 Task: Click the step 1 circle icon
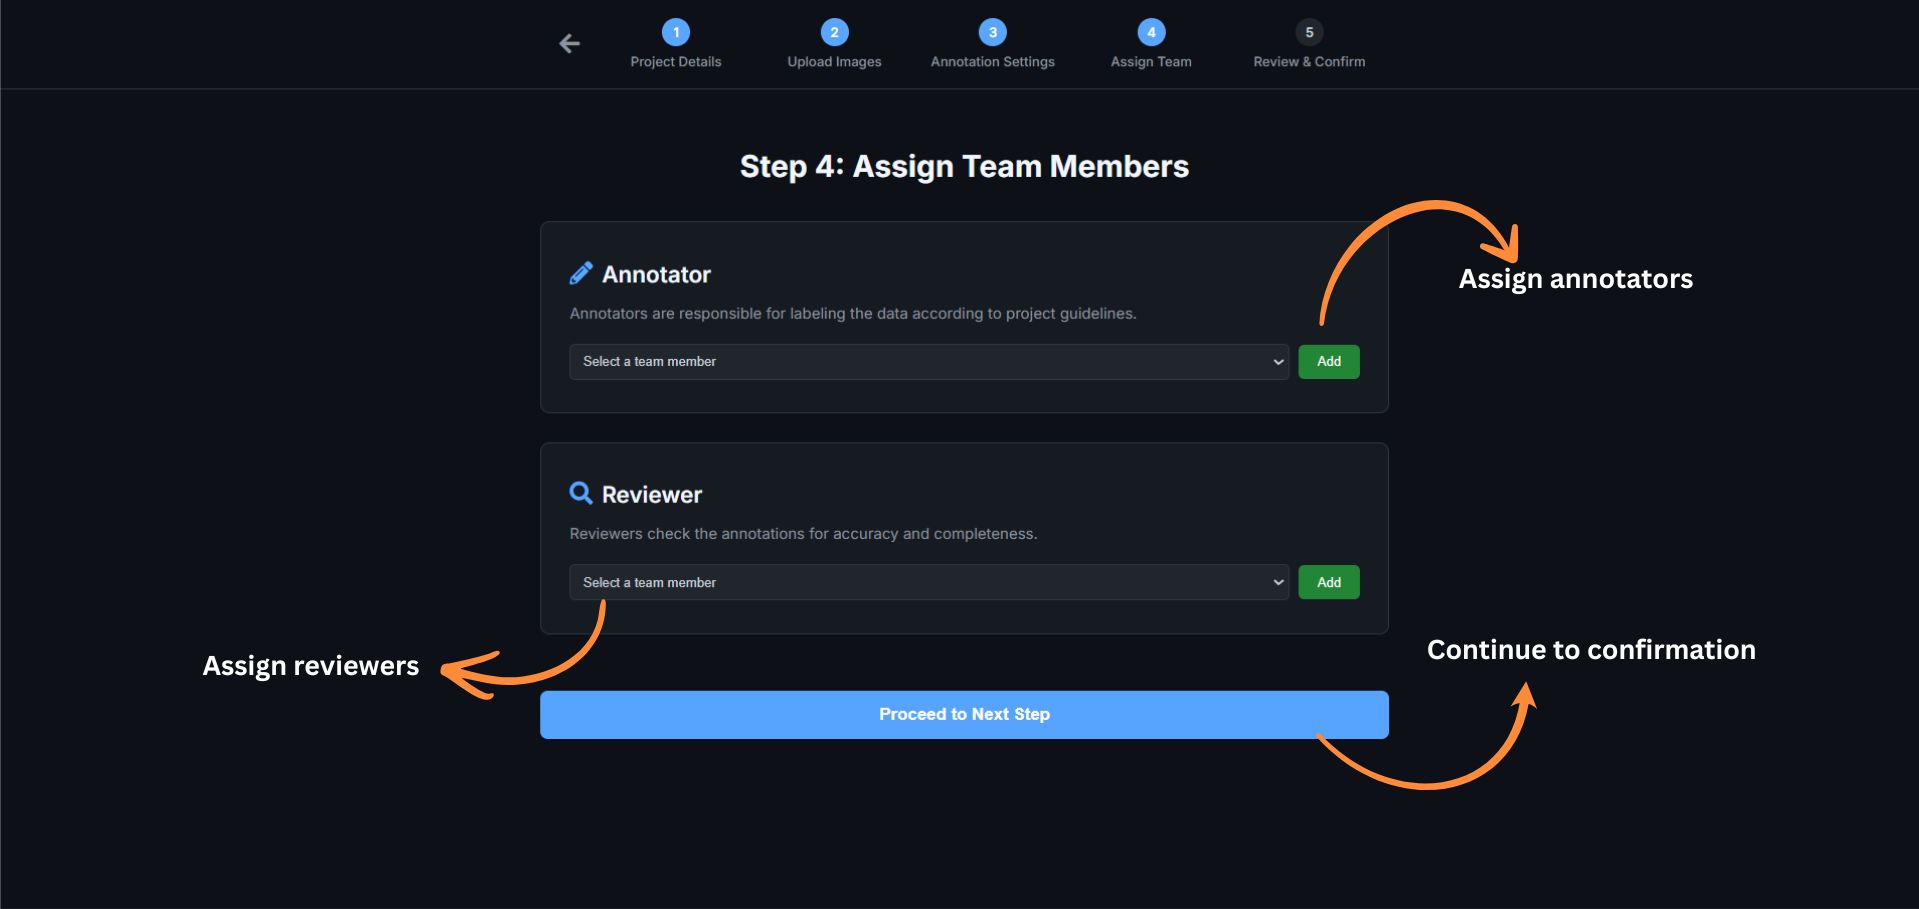tap(676, 32)
